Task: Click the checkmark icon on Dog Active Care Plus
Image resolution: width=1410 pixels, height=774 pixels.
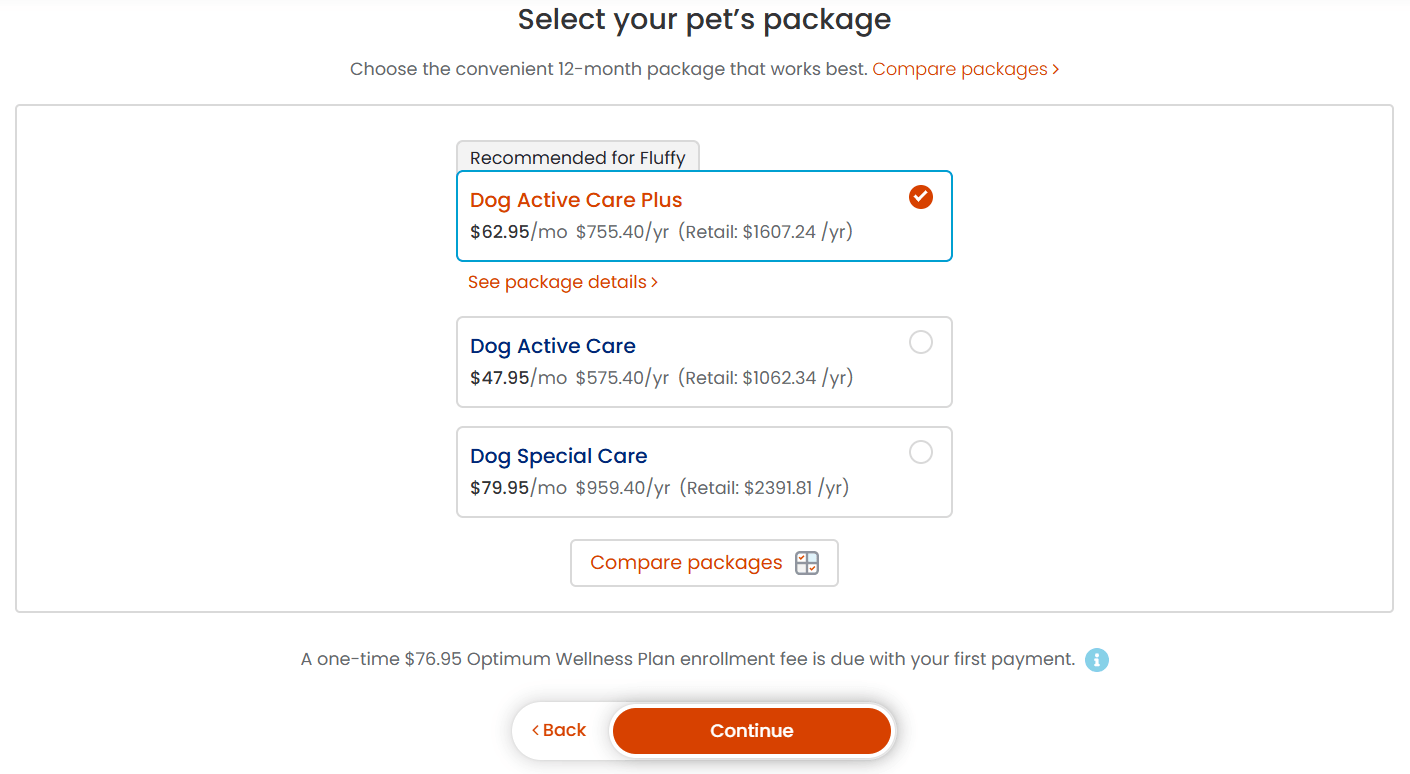Action: tap(920, 196)
